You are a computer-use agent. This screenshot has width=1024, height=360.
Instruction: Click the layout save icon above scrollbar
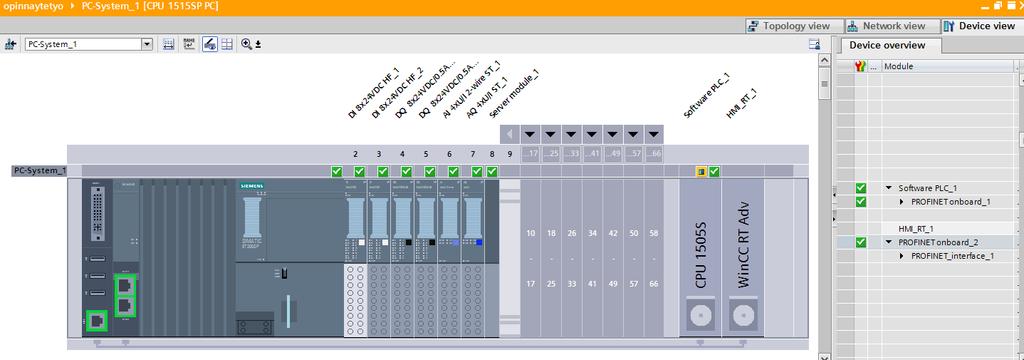[814, 44]
